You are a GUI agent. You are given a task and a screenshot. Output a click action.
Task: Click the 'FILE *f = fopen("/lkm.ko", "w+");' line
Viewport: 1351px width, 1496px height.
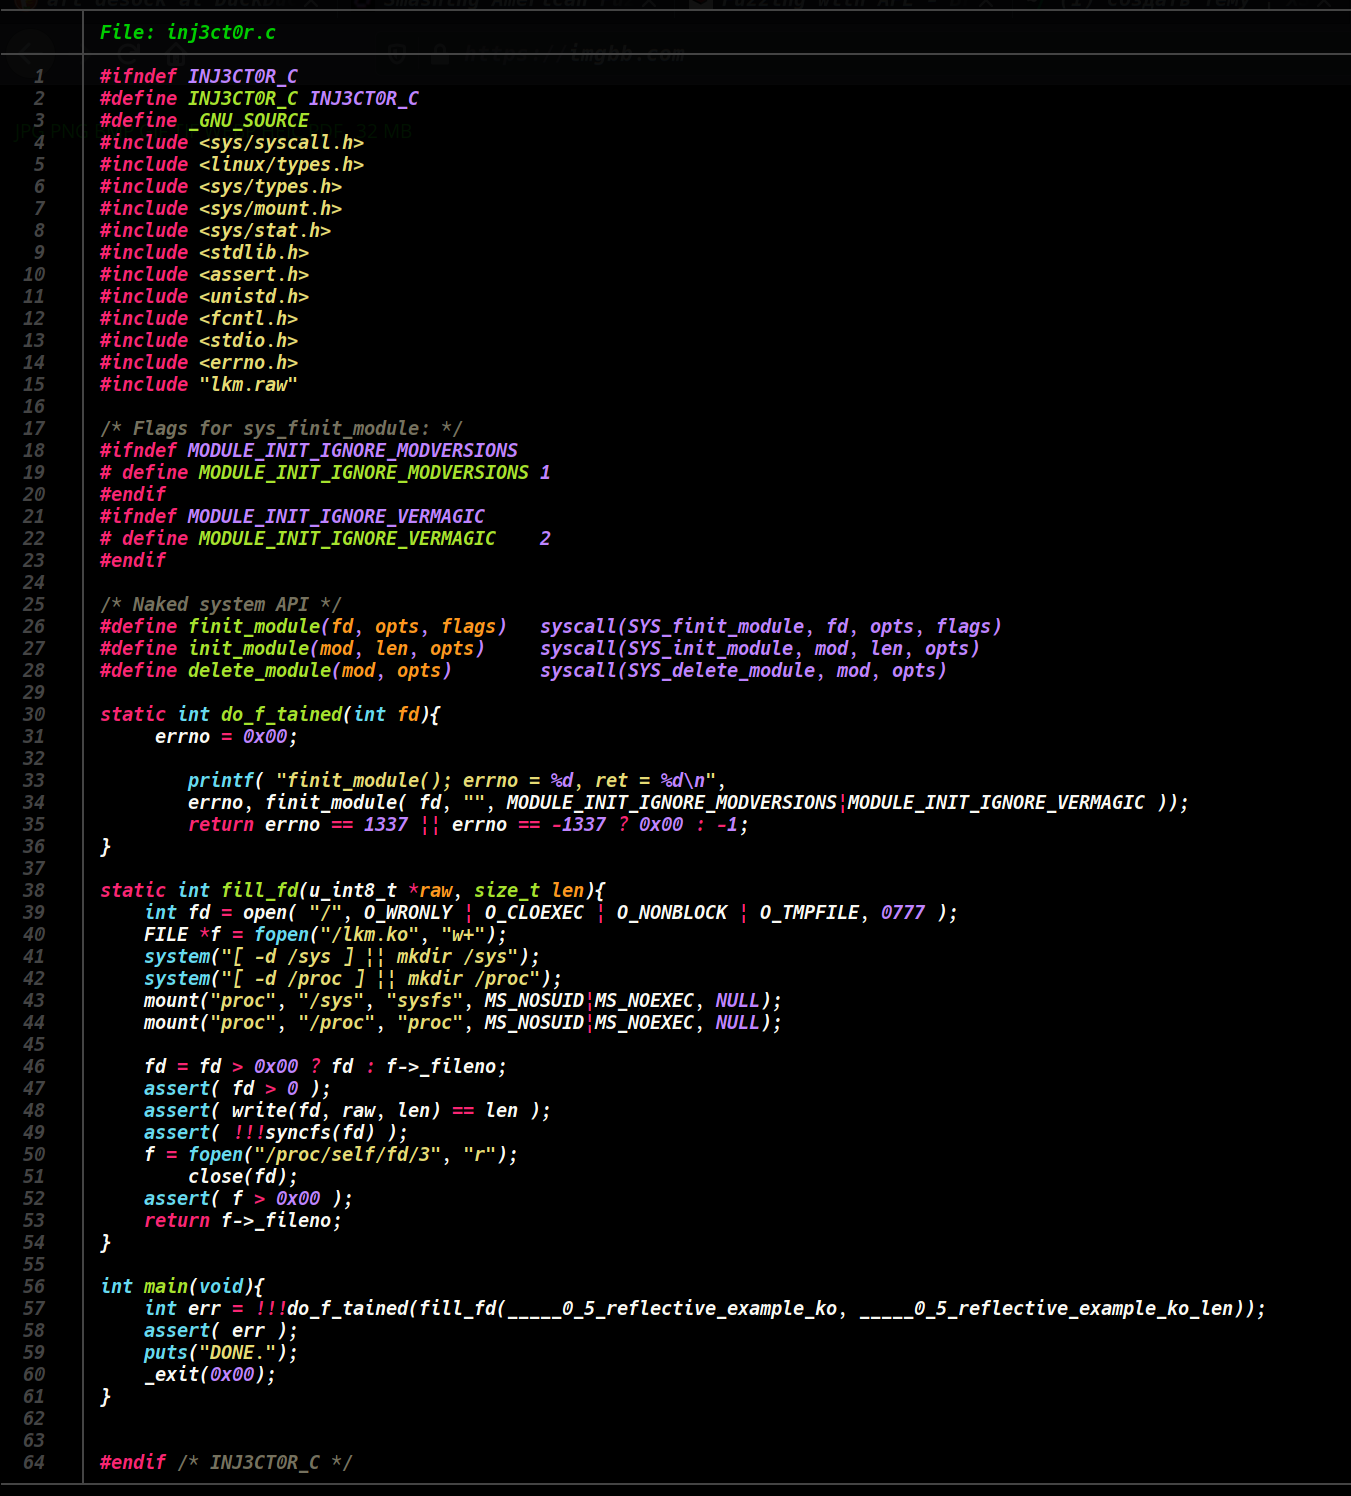326,934
